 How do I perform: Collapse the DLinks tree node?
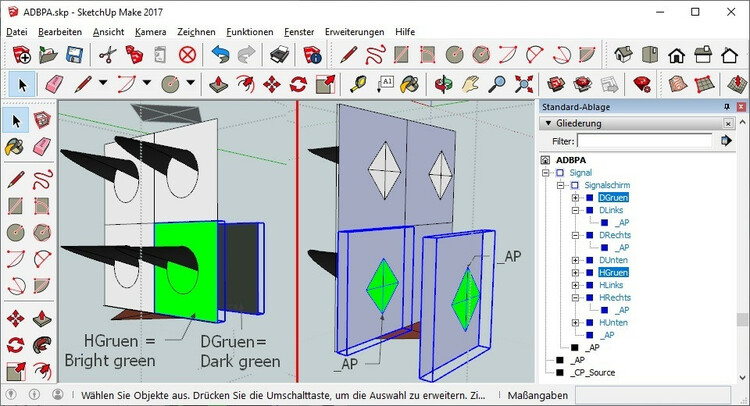575,210
